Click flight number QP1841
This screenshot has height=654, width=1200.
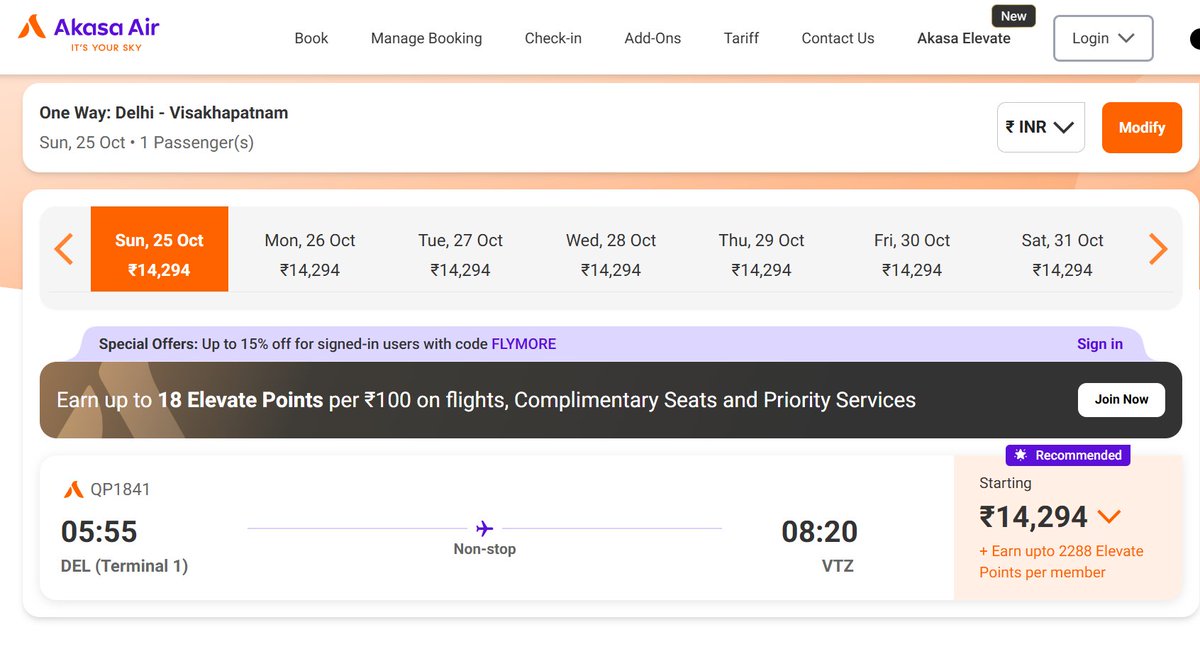120,490
